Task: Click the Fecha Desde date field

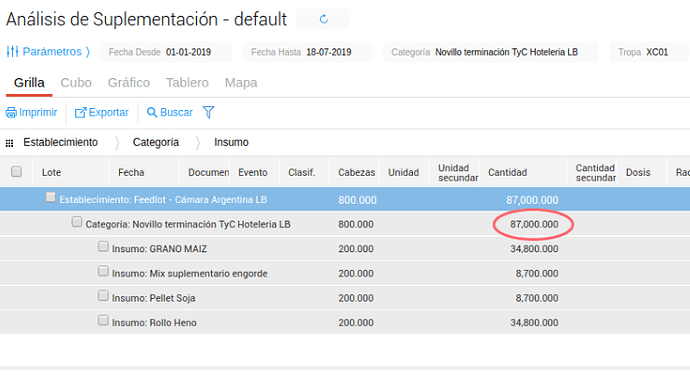Action: point(165,52)
